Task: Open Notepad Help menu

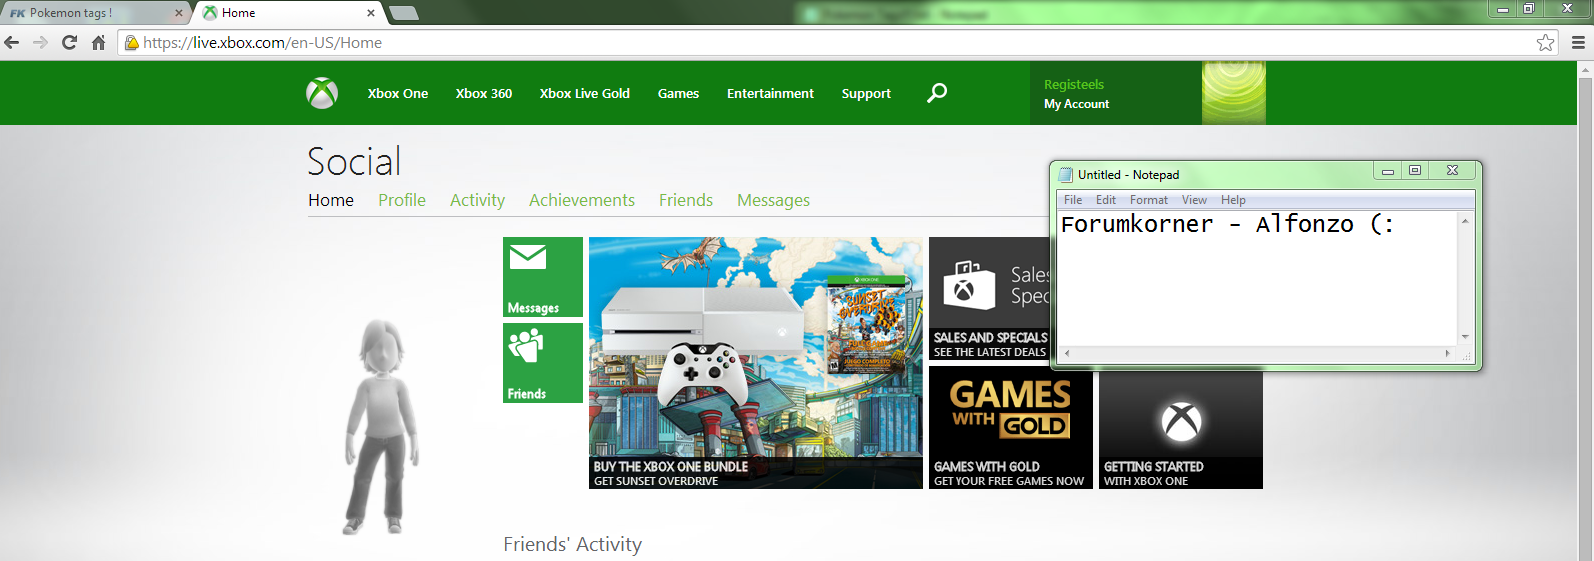Action: click(x=1233, y=200)
